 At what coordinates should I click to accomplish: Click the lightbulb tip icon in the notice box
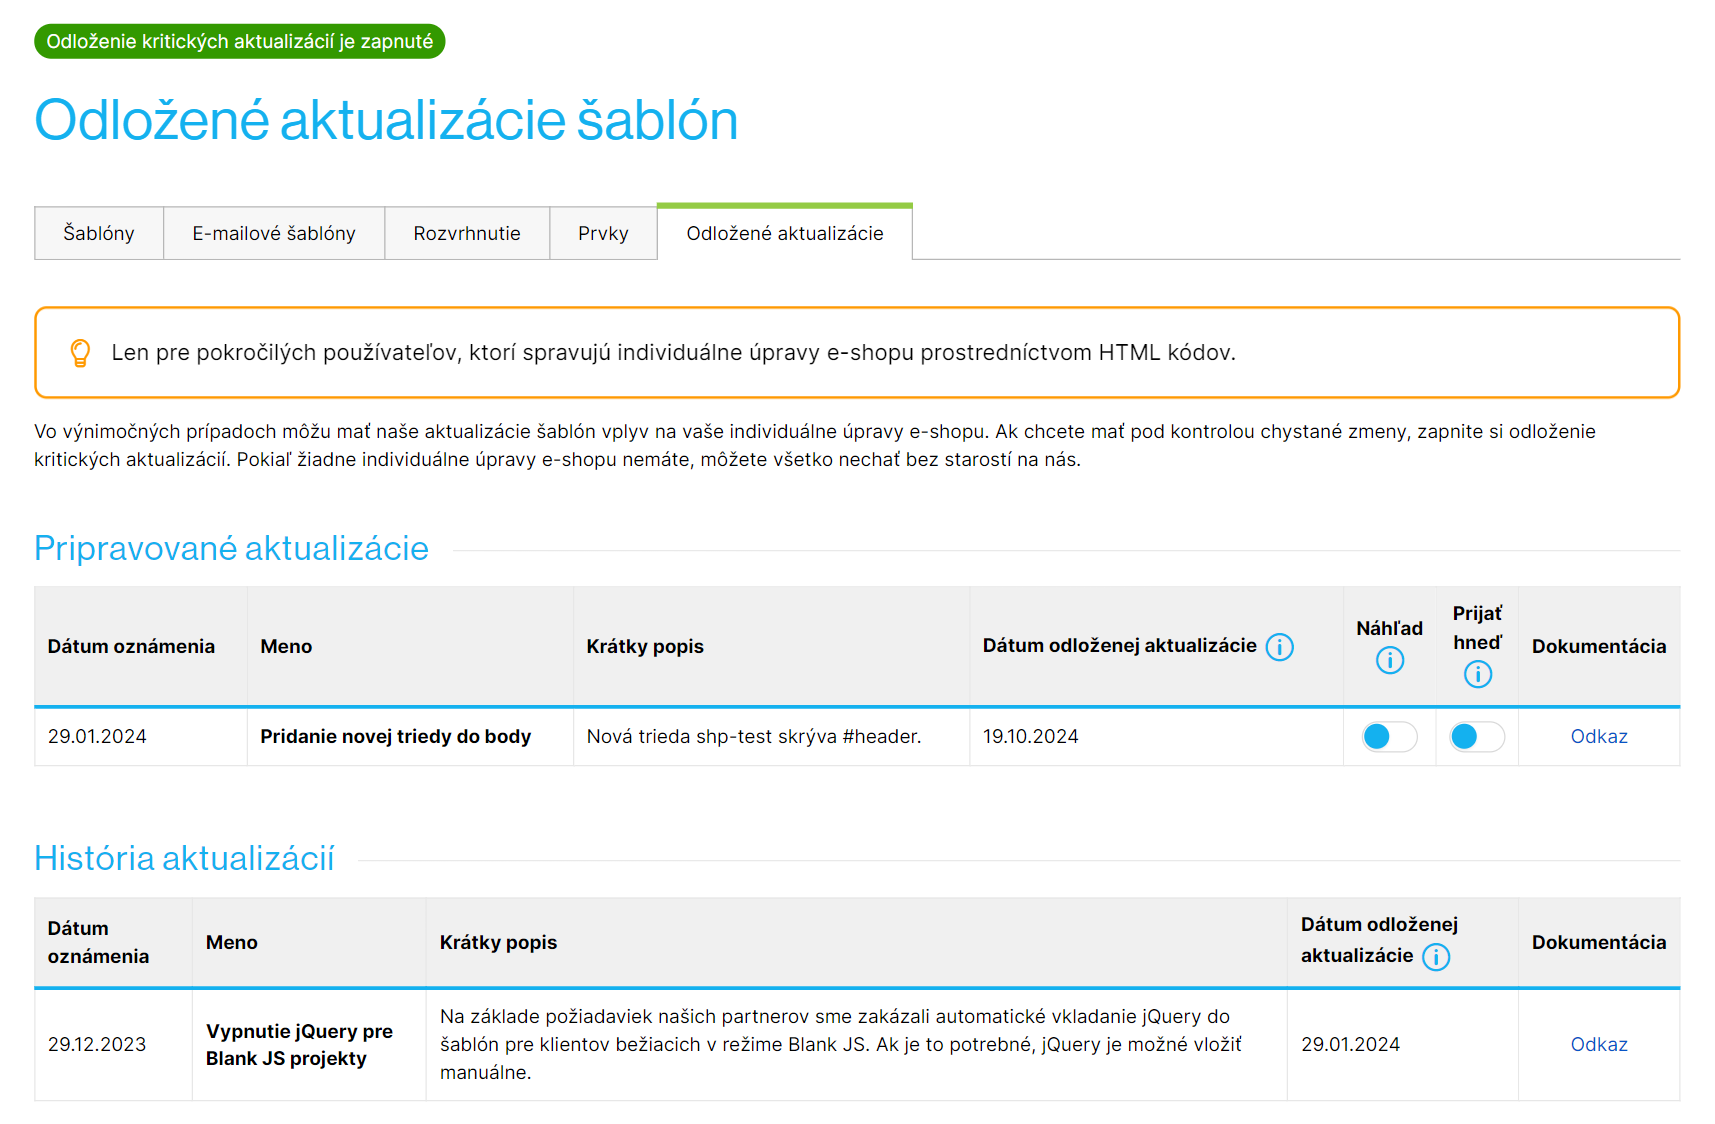(x=80, y=353)
